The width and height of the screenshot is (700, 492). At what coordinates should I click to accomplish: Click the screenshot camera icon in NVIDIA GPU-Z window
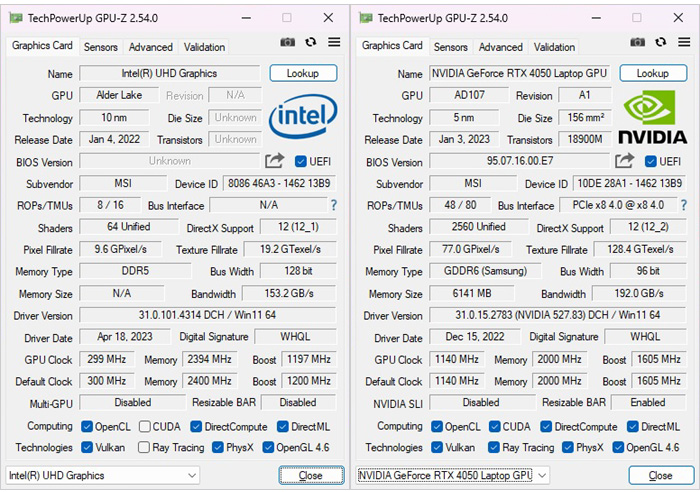pyautogui.click(x=638, y=42)
